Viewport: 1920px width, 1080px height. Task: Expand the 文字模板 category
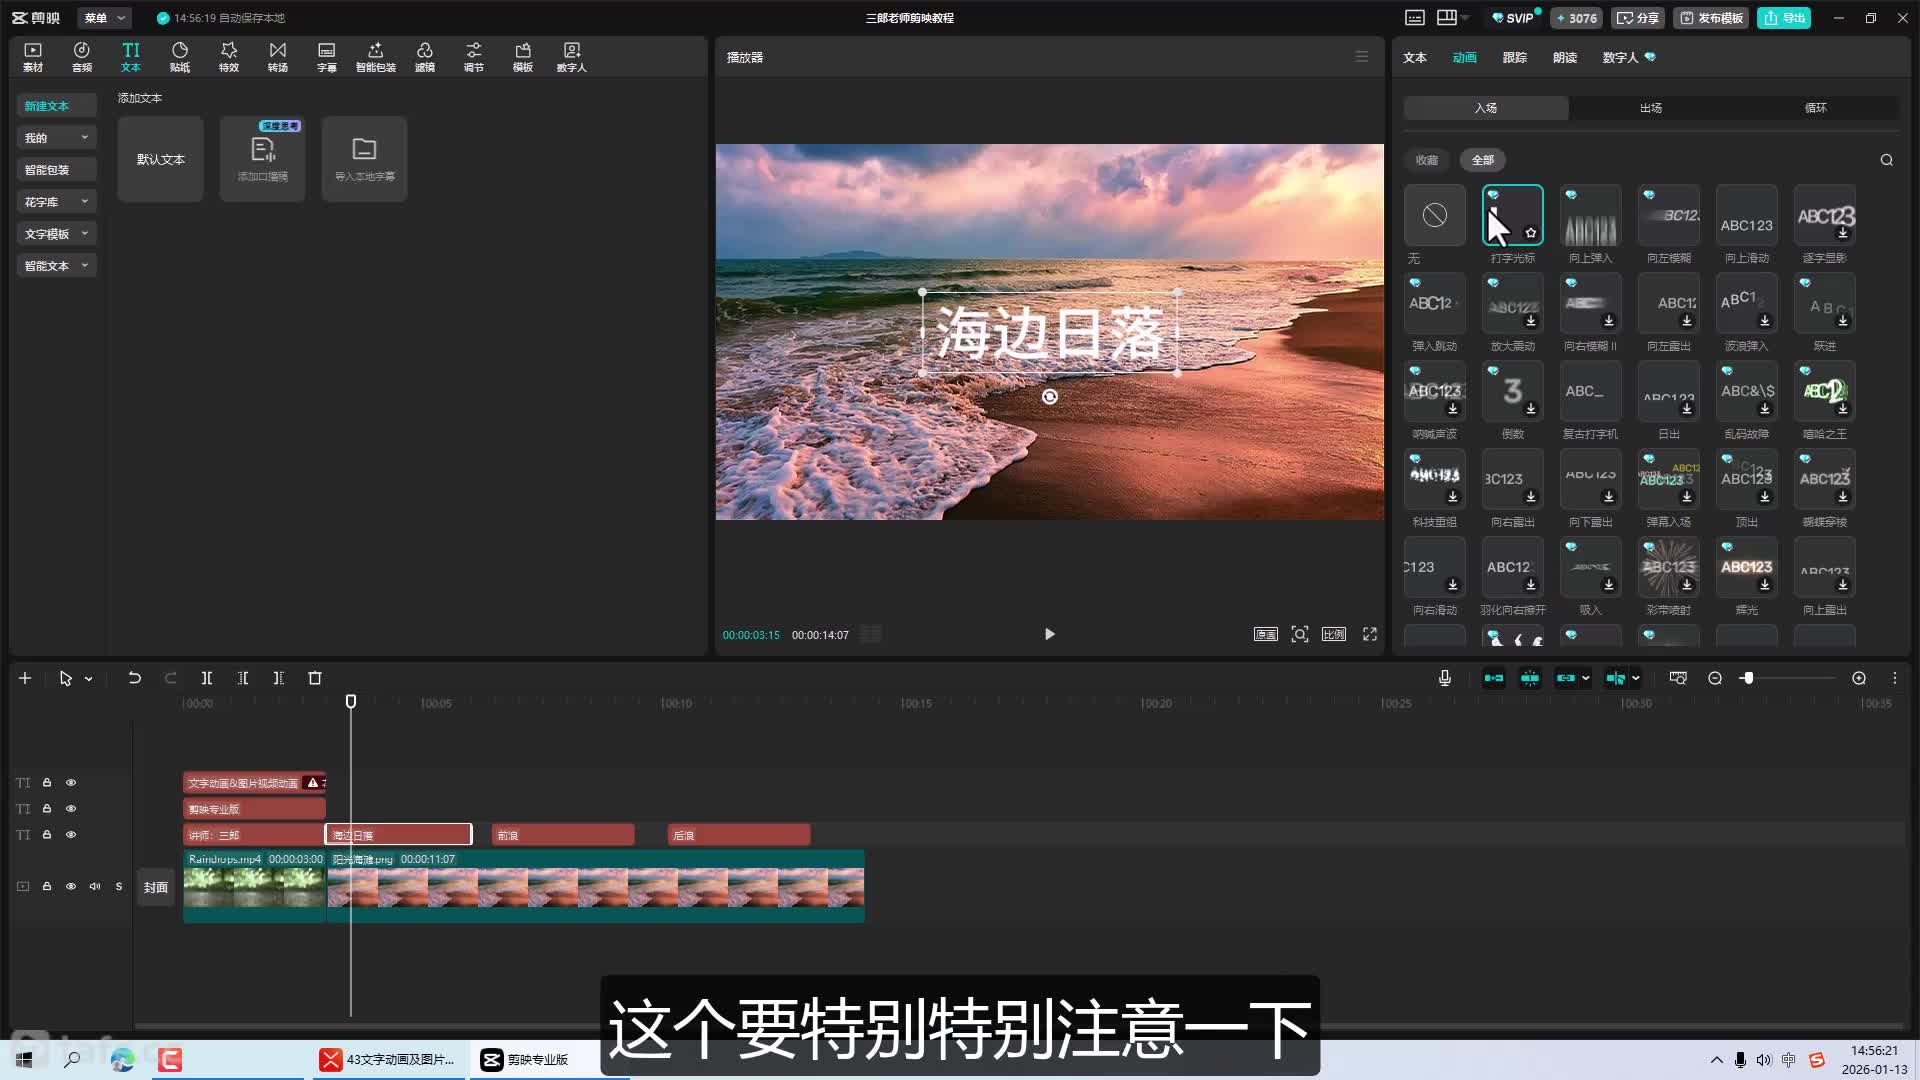coord(56,234)
